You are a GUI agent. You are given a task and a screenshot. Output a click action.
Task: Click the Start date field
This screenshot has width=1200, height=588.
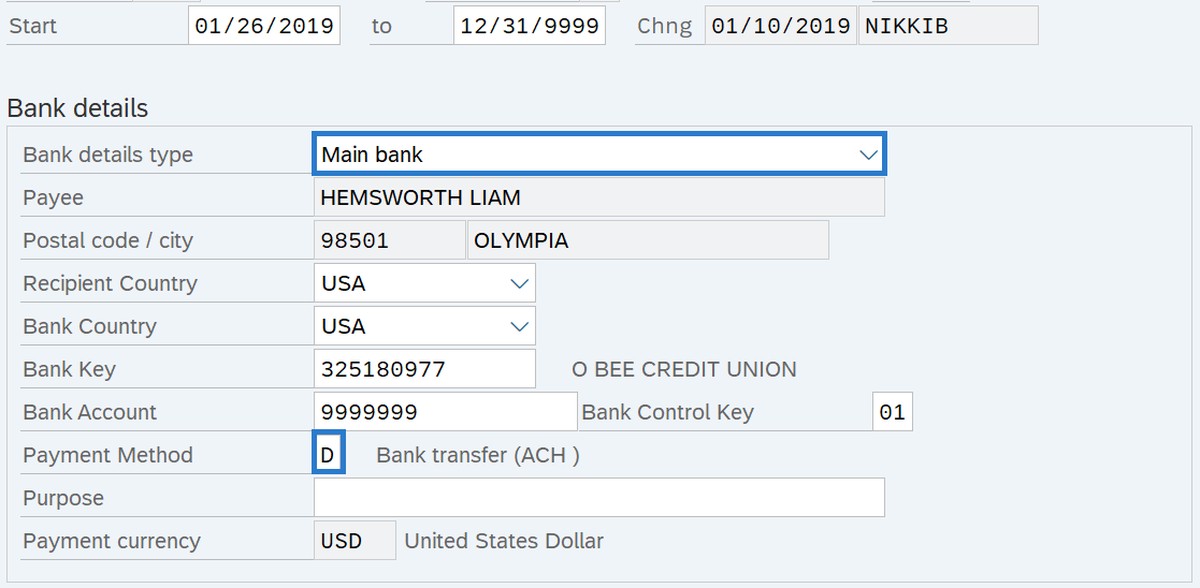coord(264,26)
